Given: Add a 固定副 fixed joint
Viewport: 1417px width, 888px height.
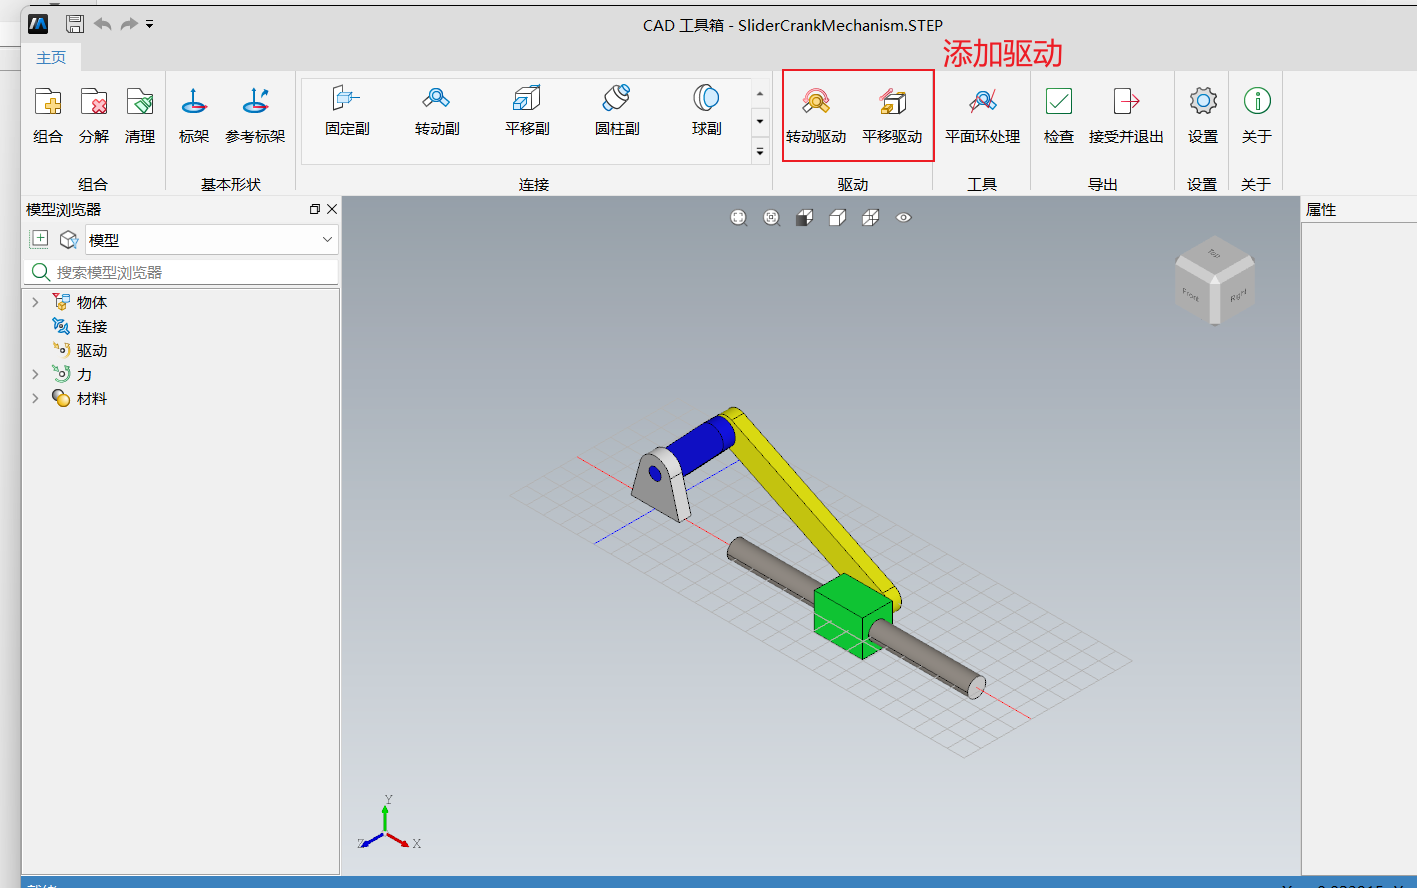Looking at the screenshot, I should point(347,110).
